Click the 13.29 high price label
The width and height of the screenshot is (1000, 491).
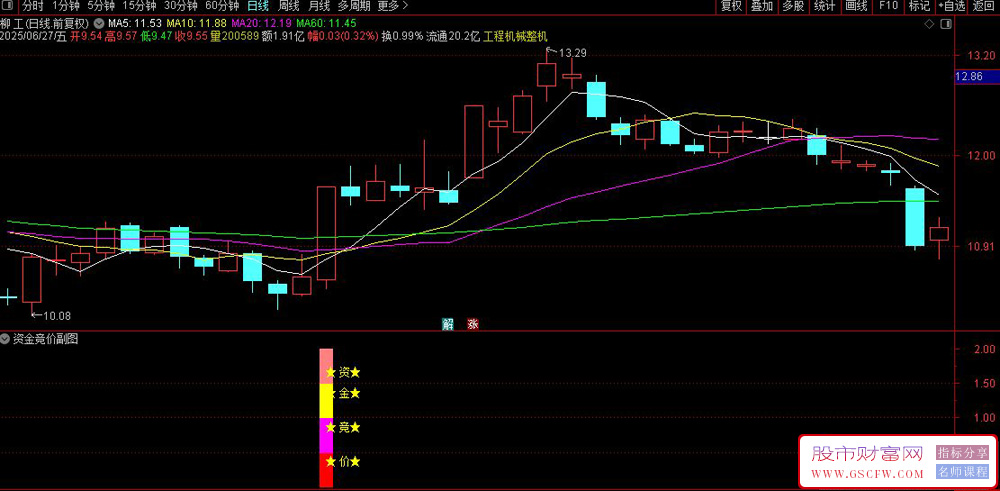click(573, 53)
